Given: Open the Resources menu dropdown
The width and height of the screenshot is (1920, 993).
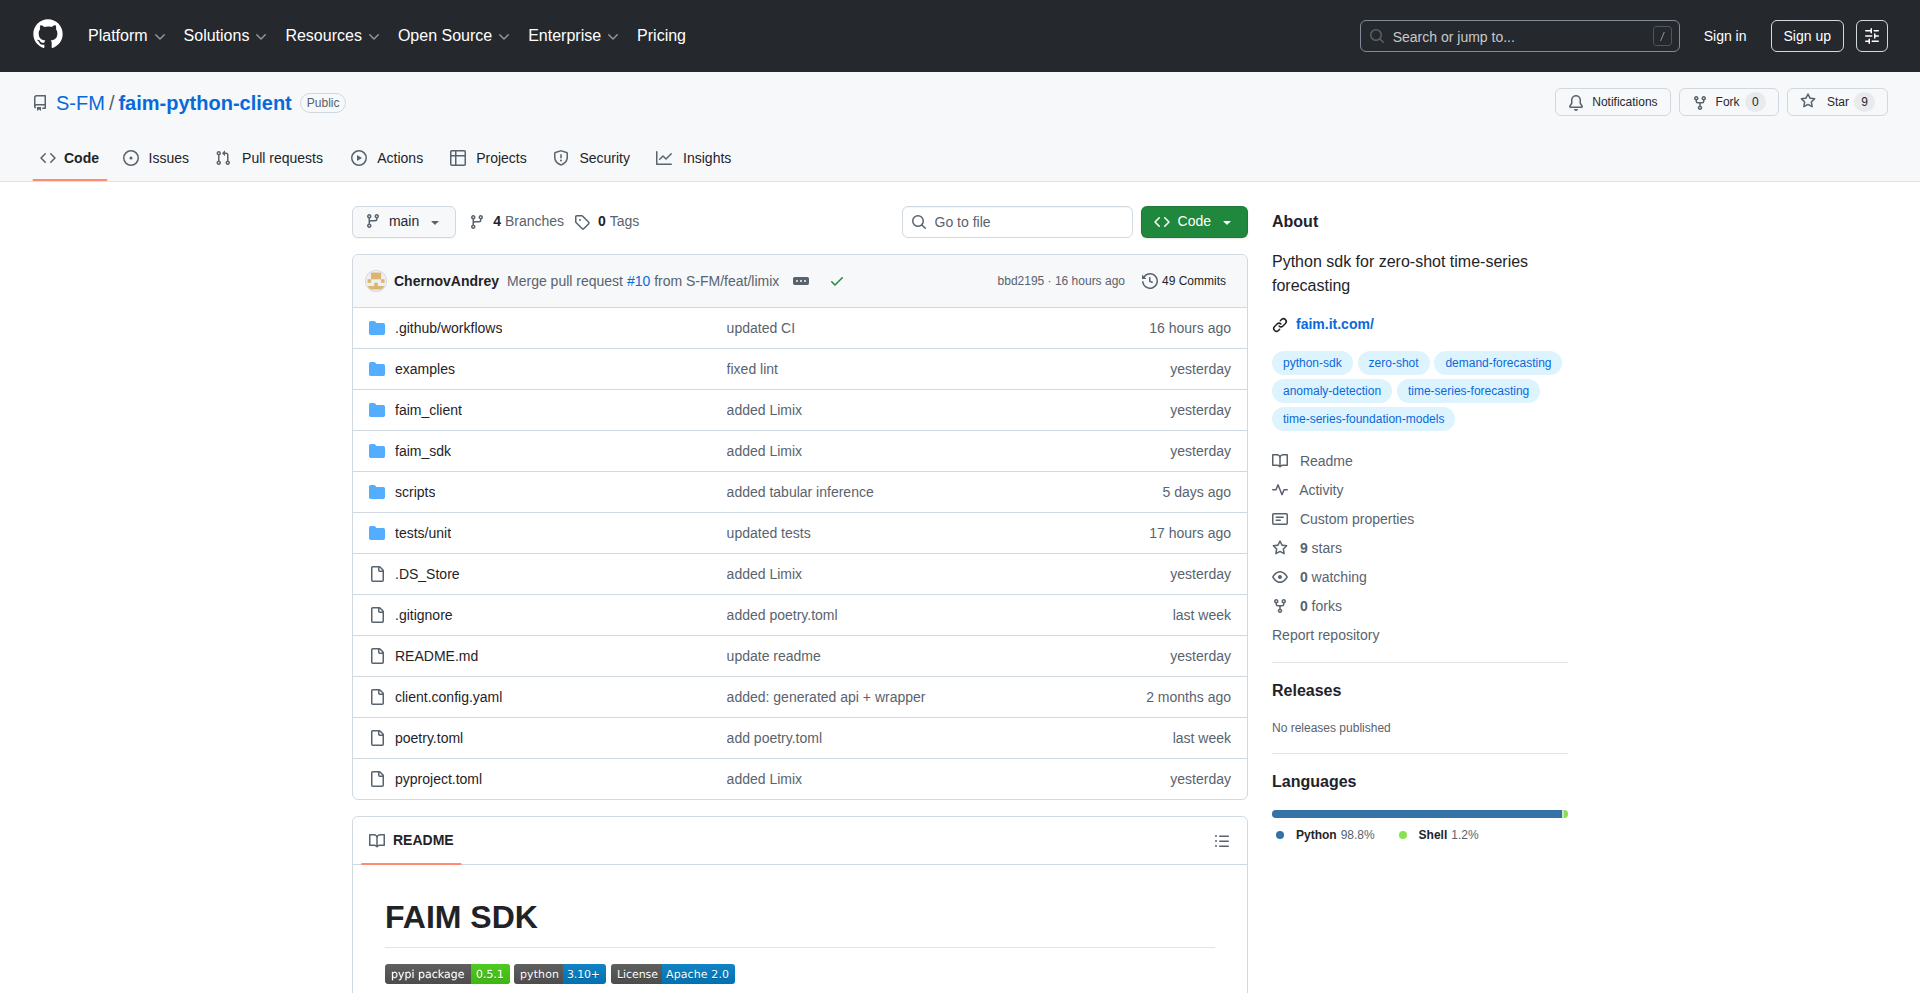Looking at the screenshot, I should (331, 36).
